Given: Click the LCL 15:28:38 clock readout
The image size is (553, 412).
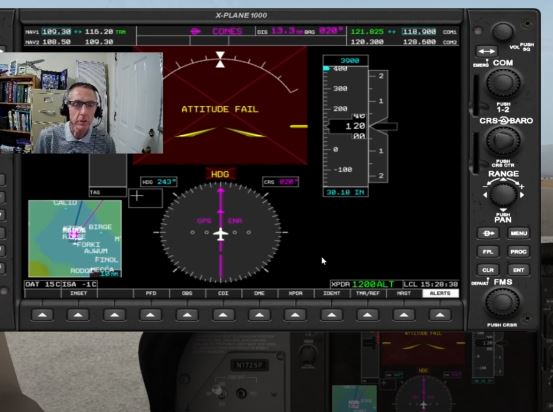Looking at the screenshot, I should [431, 284].
